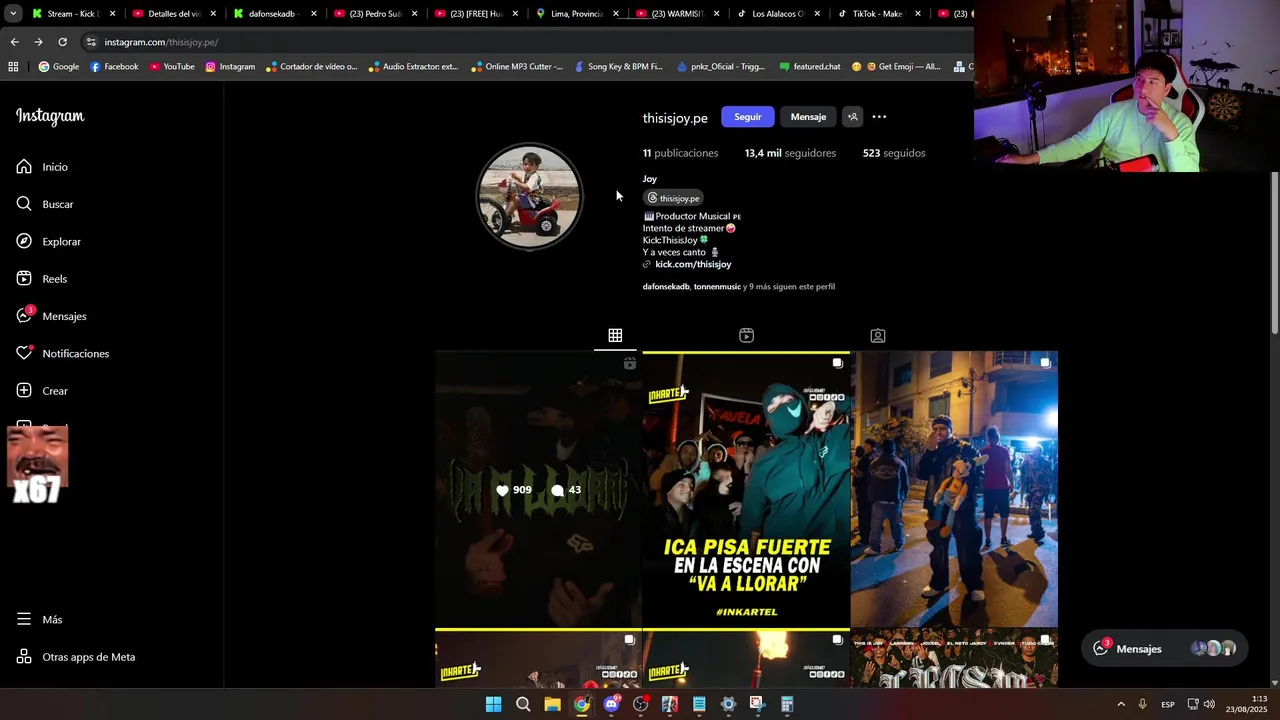Image resolution: width=1280 pixels, height=720 pixels.
Task: Switch to dafonsekadb browser tab
Action: click(x=274, y=14)
